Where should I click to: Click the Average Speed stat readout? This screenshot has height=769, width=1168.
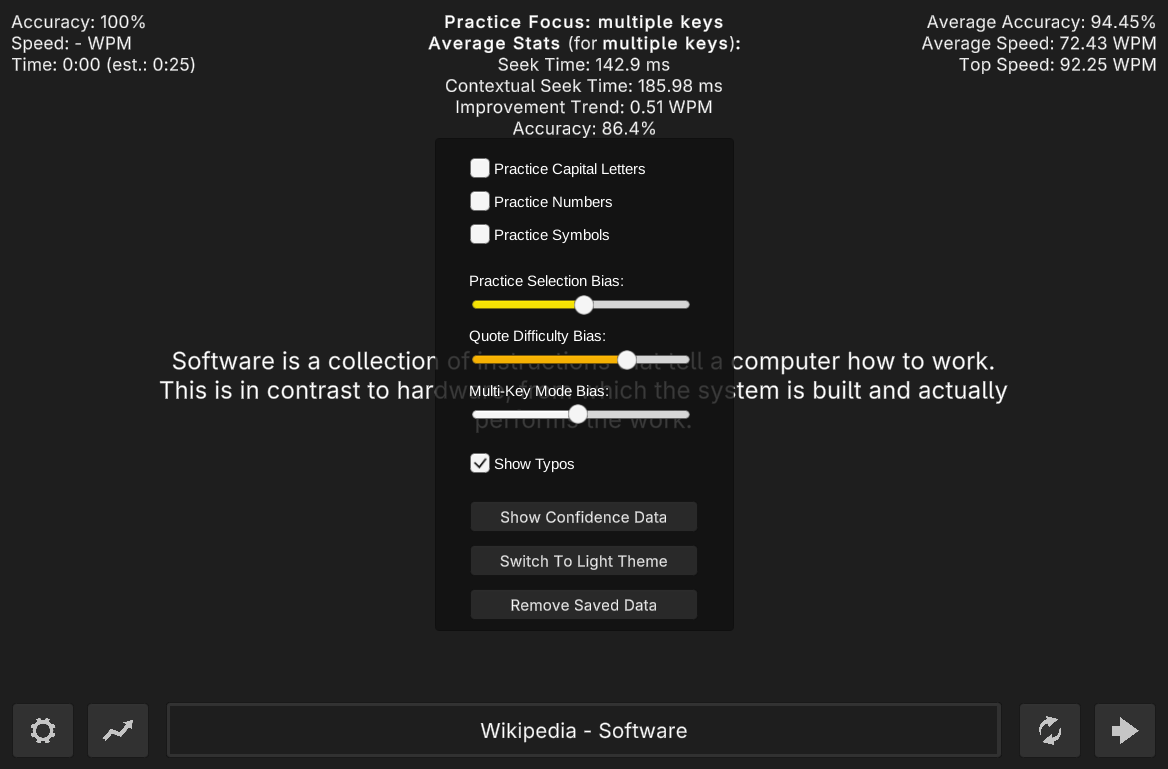pyautogui.click(x=1038, y=43)
